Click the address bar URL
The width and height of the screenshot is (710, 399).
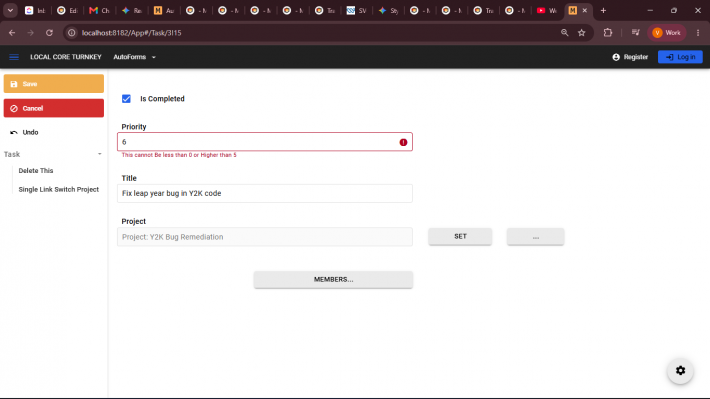coord(131,33)
